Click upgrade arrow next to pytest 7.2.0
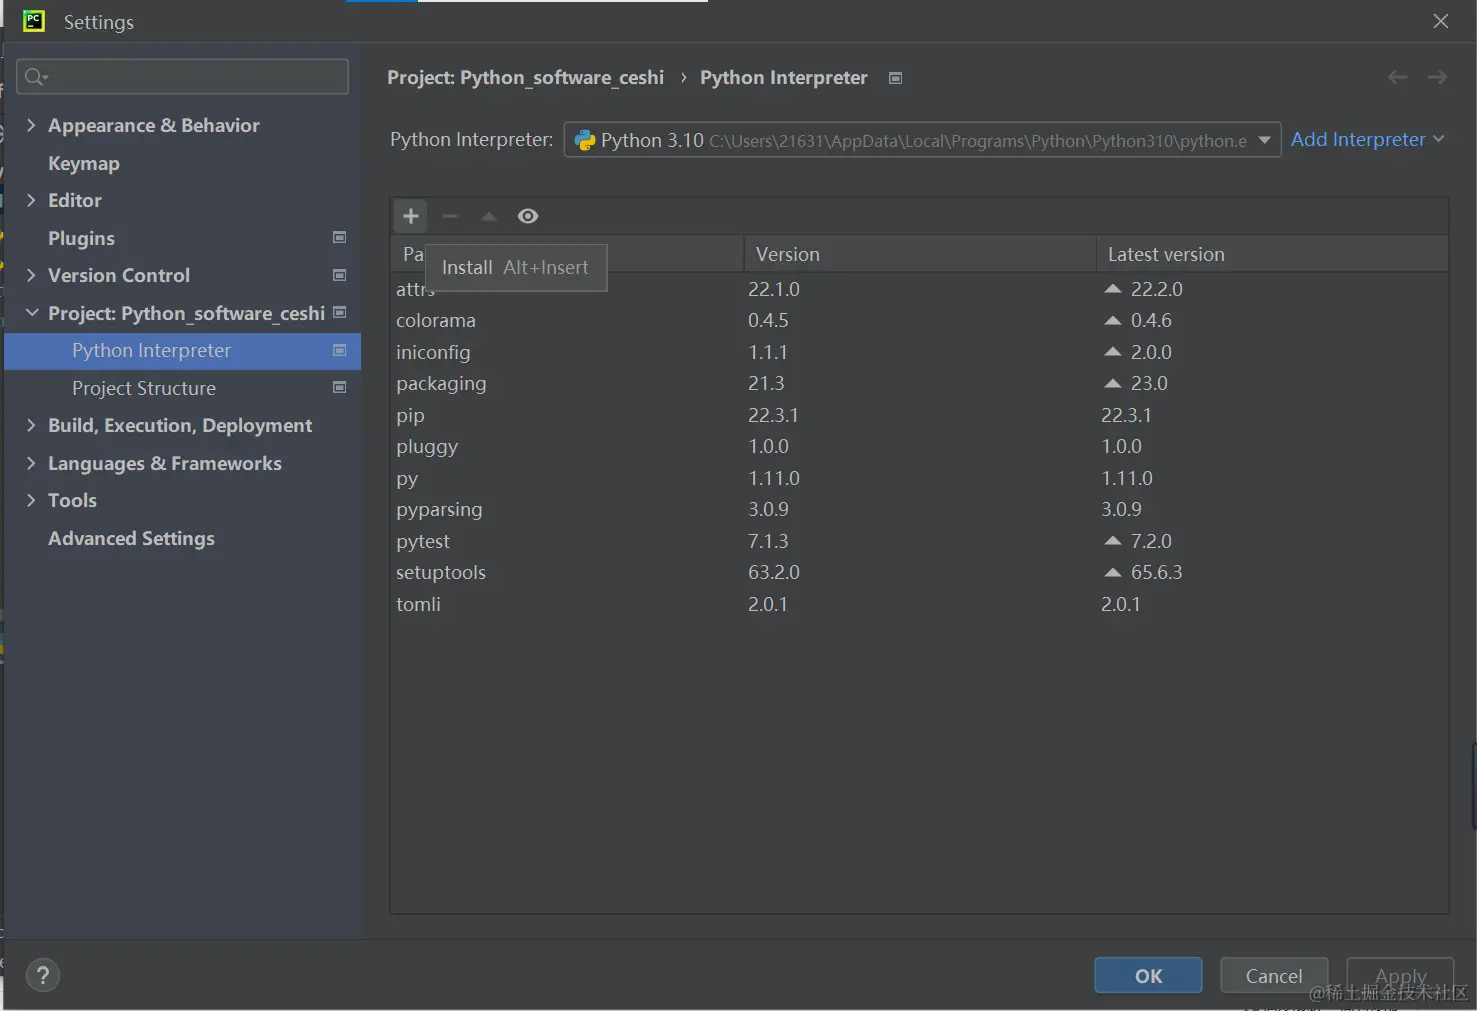Screen dimensions: 1477x1011 coord(1112,540)
